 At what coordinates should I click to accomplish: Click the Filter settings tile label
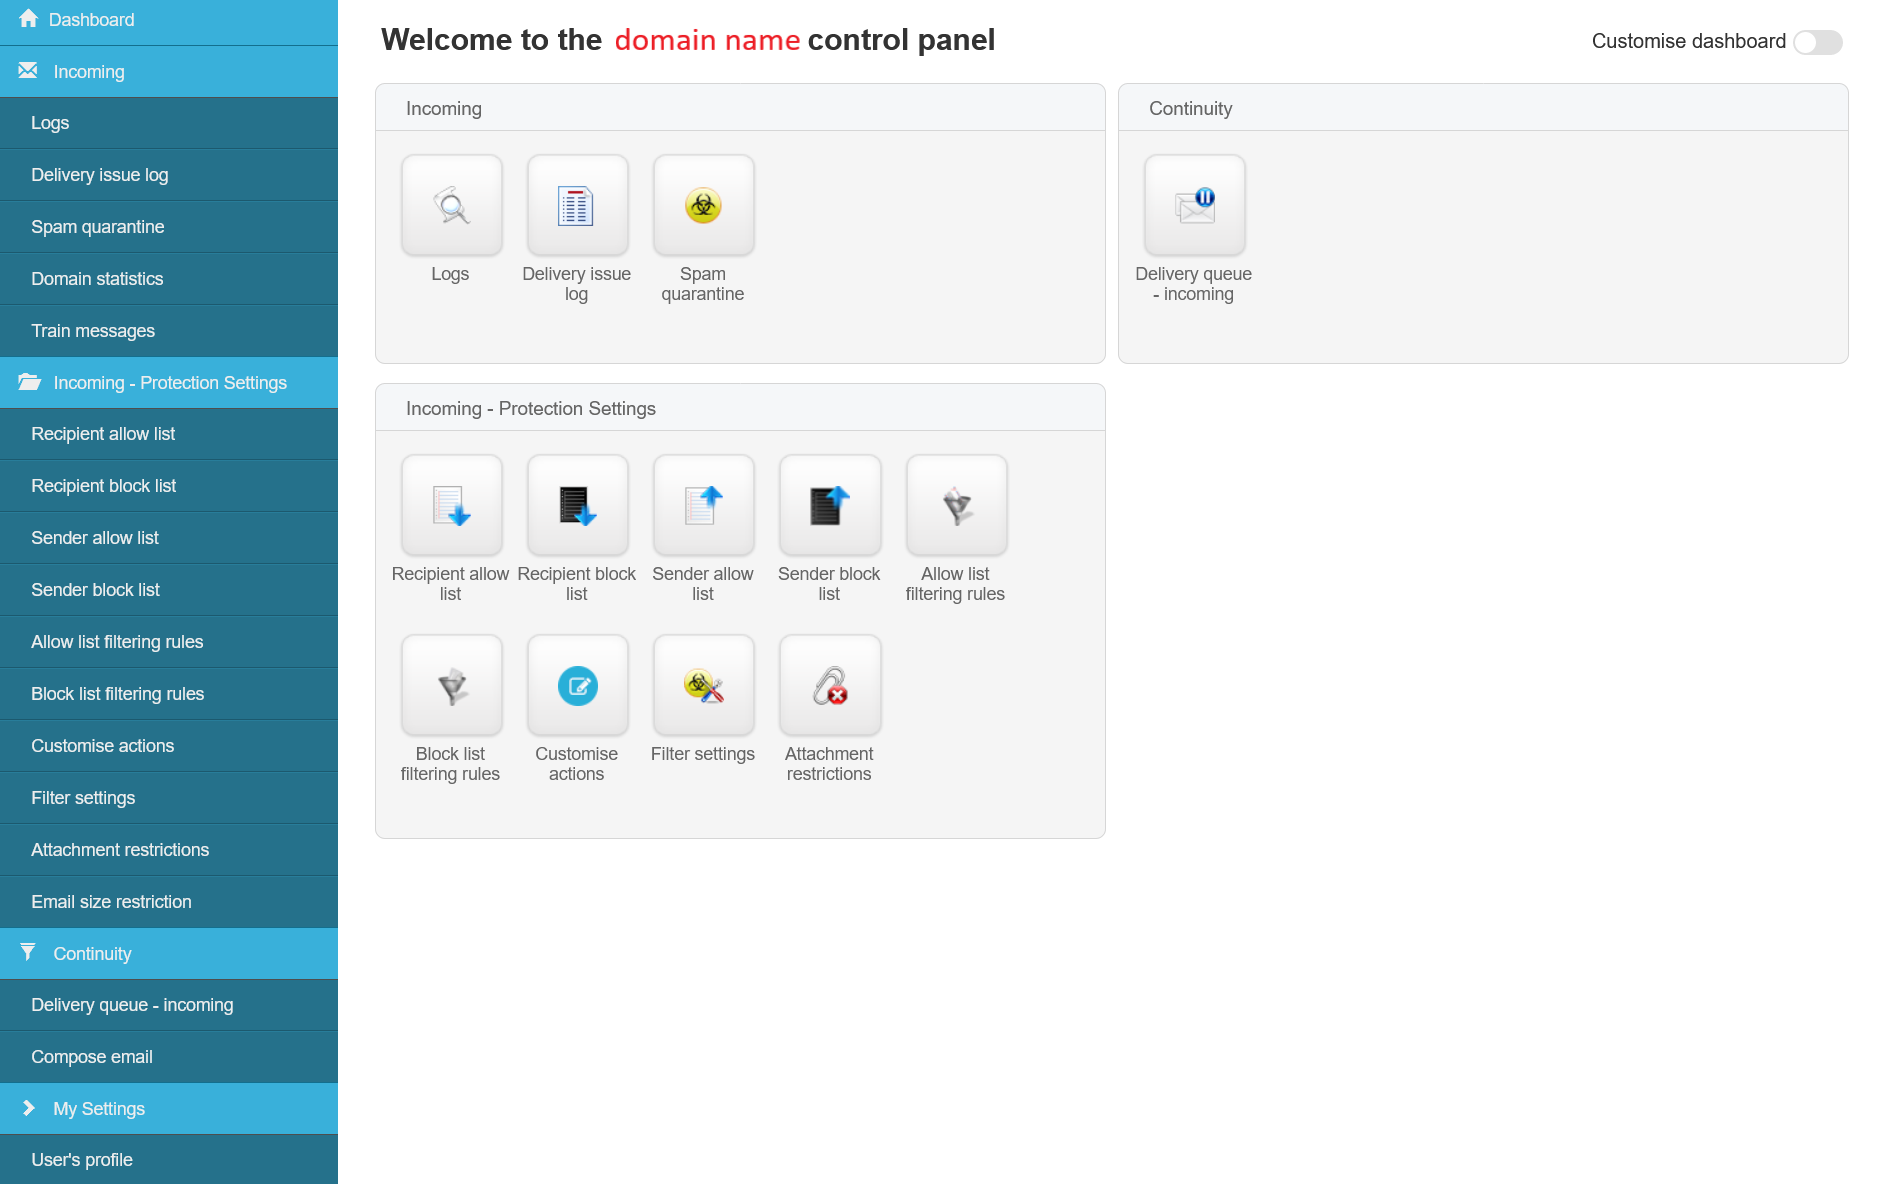click(x=703, y=754)
